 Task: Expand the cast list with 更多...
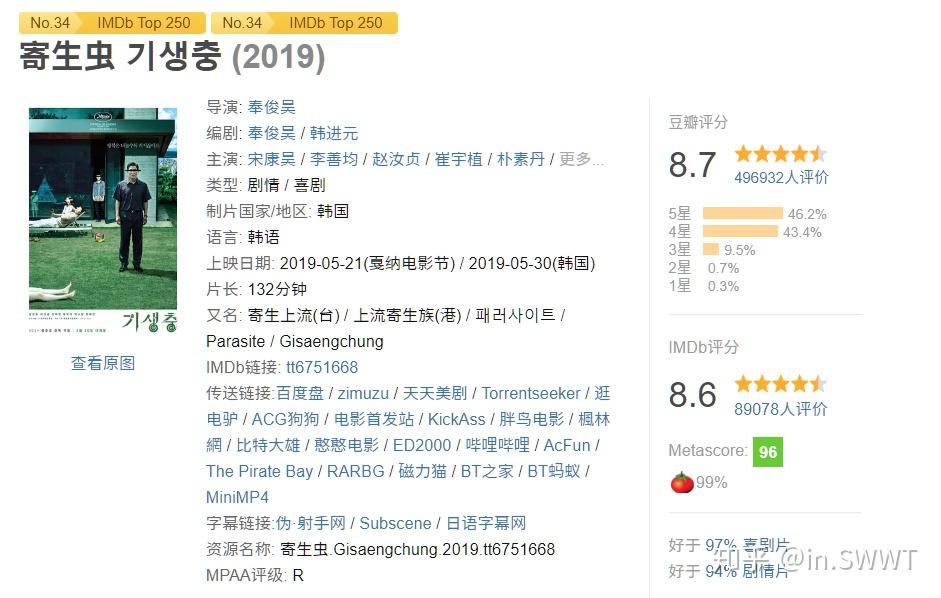pos(581,159)
